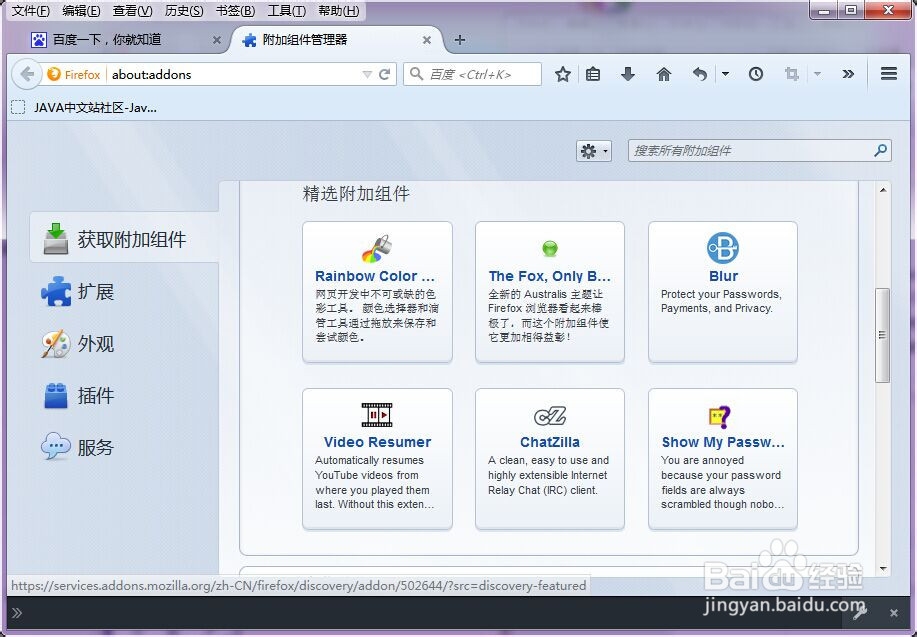Reload the page with the refresh icon

[x=384, y=74]
